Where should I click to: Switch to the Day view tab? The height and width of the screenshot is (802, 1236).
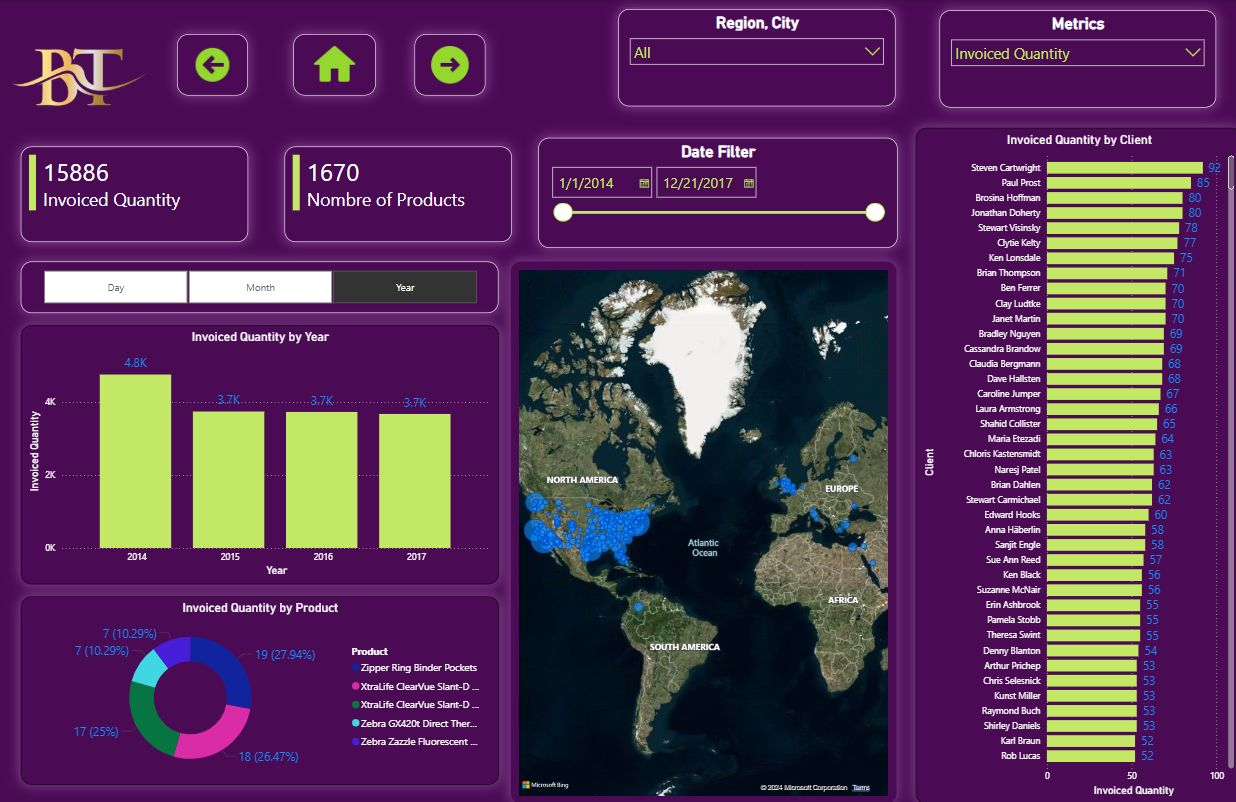pyautogui.click(x=115, y=287)
